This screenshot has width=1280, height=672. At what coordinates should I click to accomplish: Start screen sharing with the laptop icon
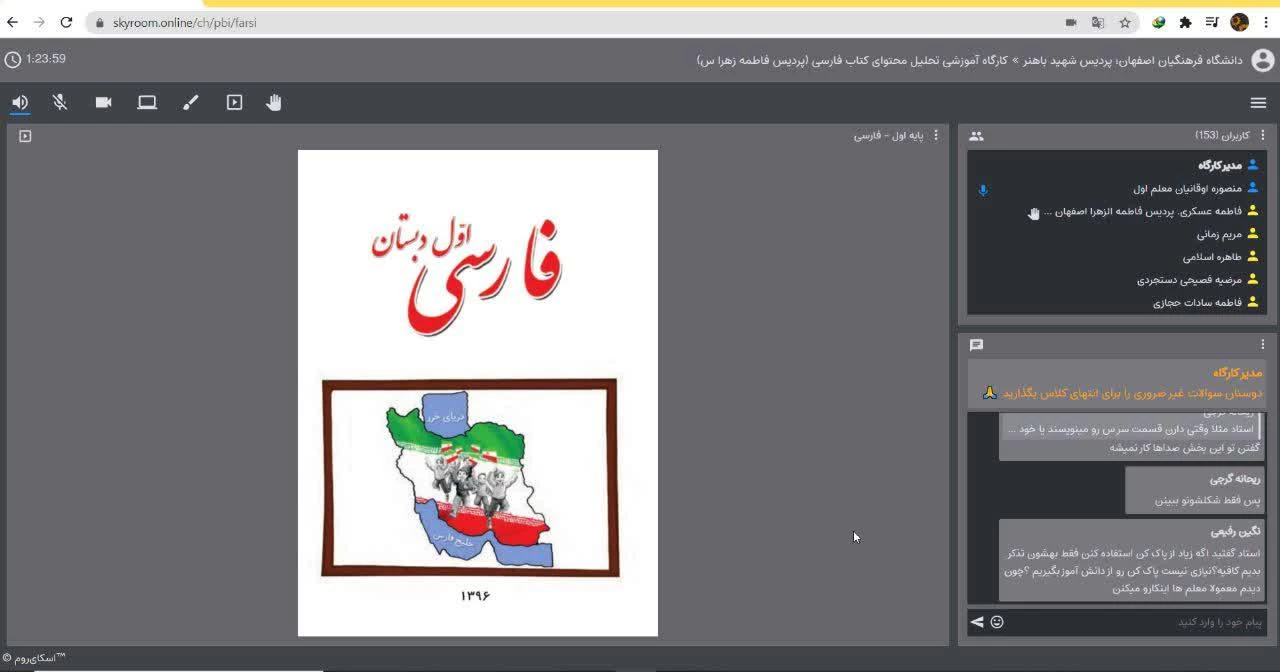(x=147, y=102)
